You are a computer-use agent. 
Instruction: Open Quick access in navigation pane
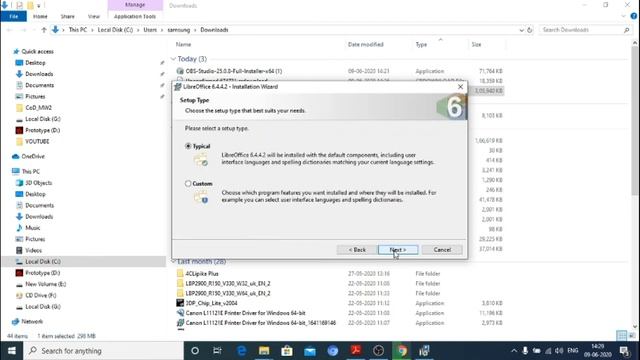(37, 51)
